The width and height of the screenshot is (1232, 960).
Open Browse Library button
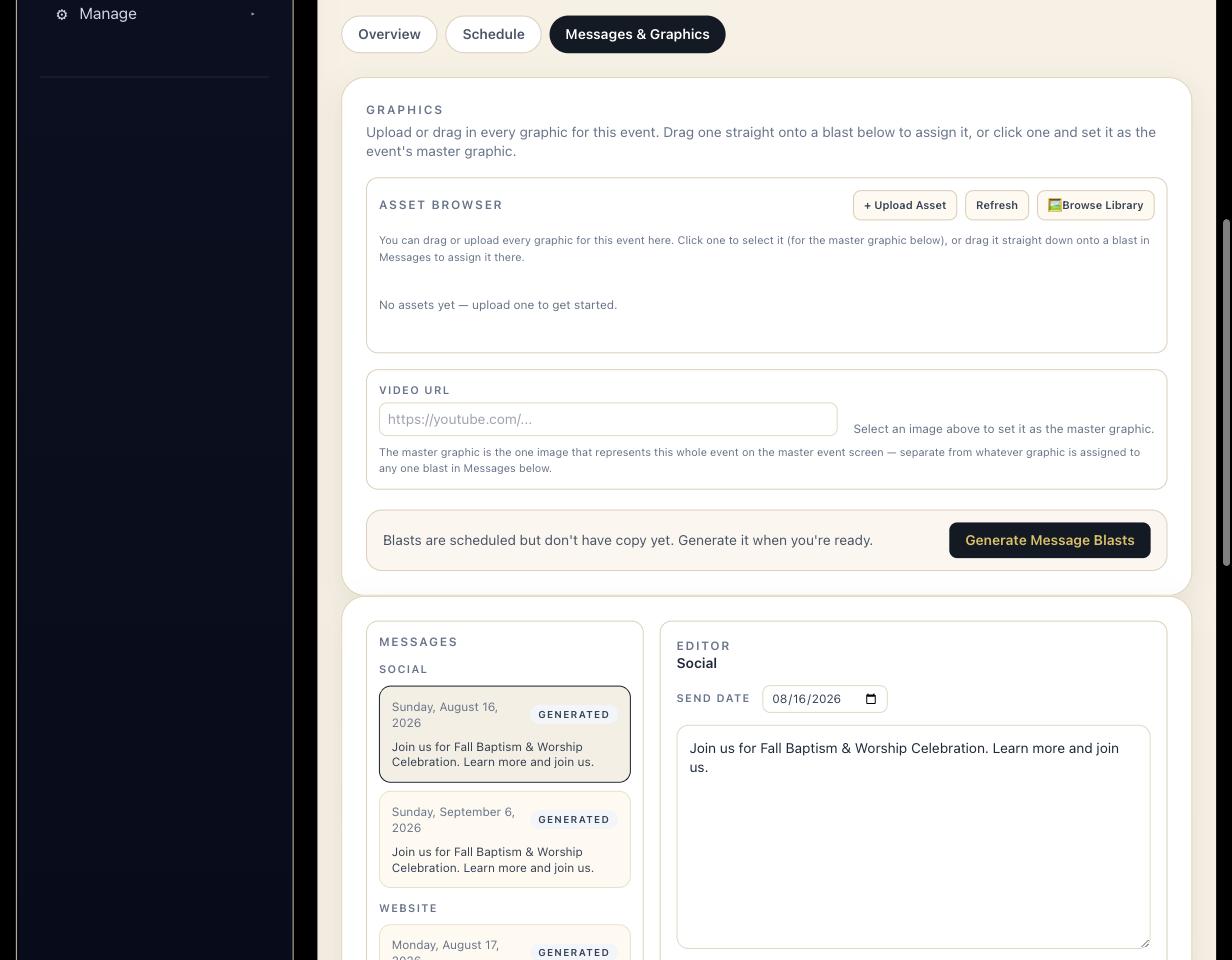click(x=1096, y=205)
